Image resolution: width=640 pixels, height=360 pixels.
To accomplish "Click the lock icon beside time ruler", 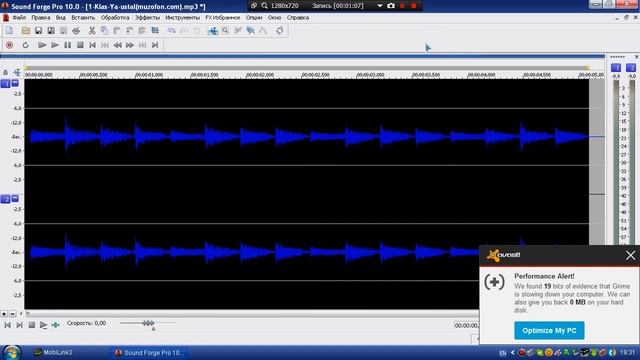I will pyautogui.click(x=5, y=73).
